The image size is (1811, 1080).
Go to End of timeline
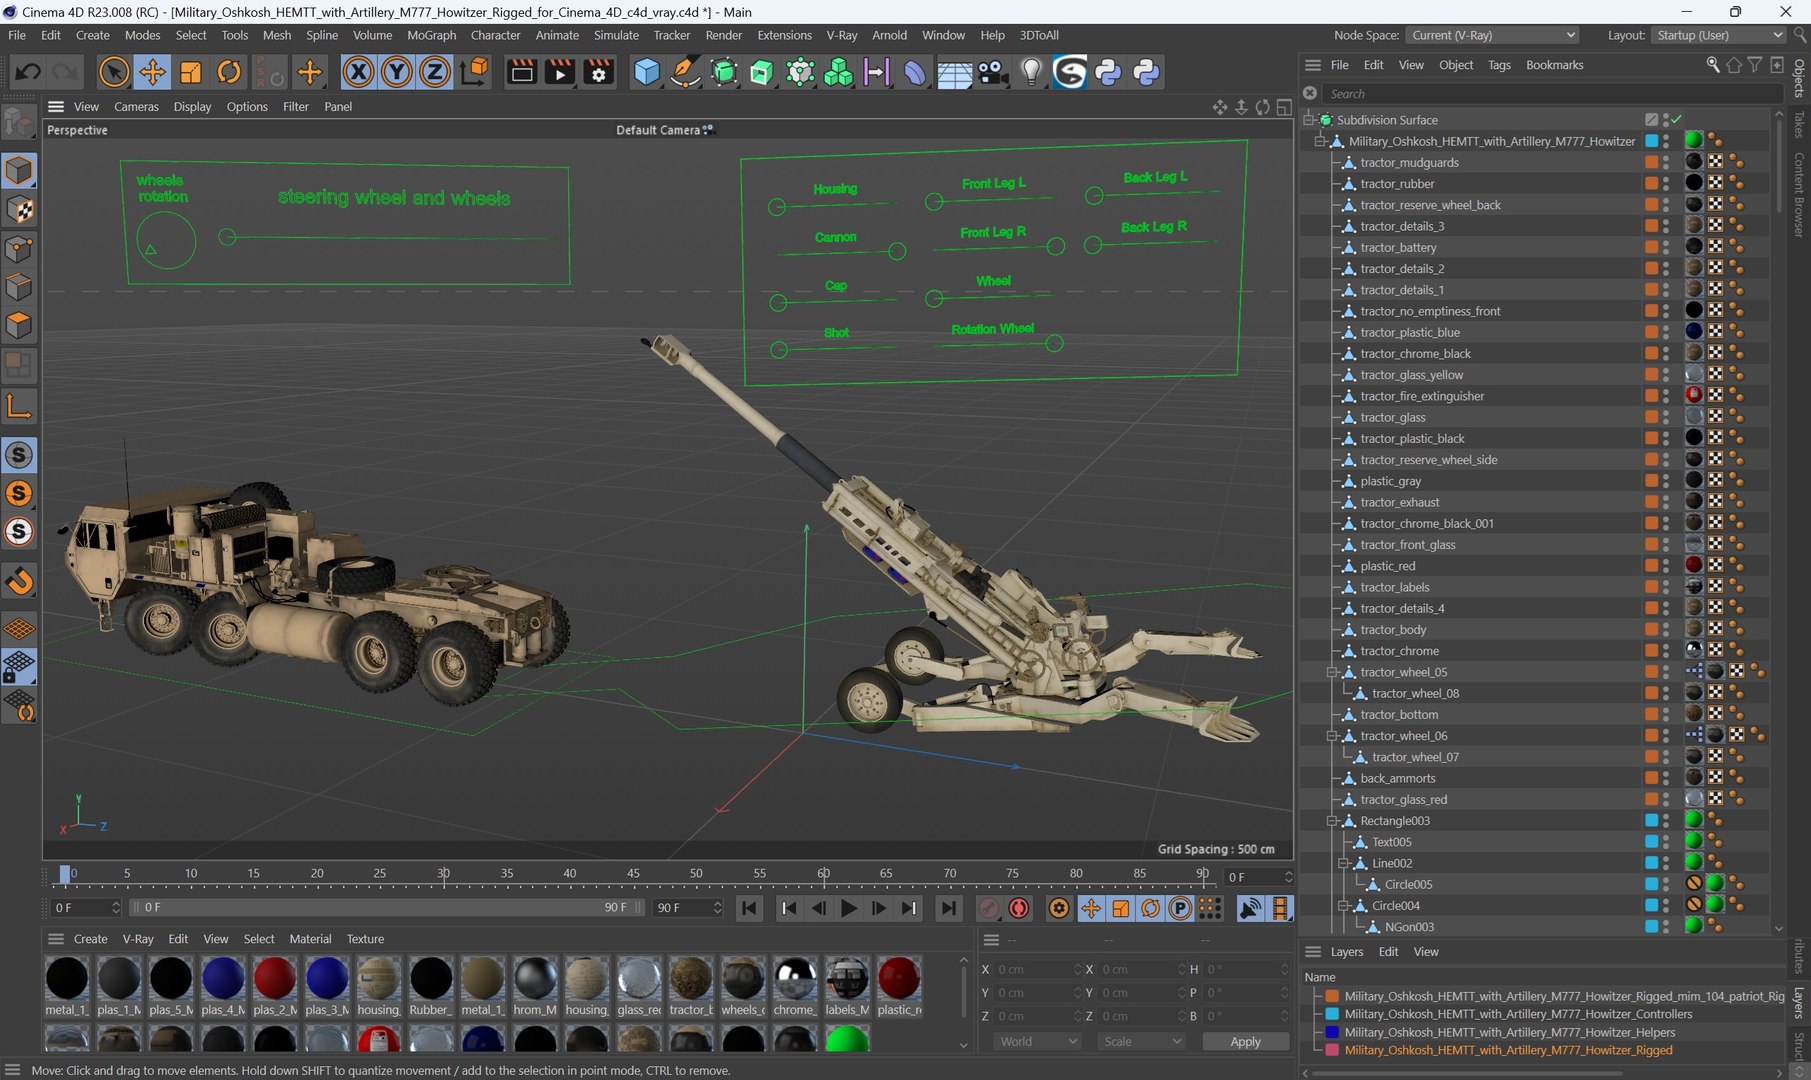947,908
